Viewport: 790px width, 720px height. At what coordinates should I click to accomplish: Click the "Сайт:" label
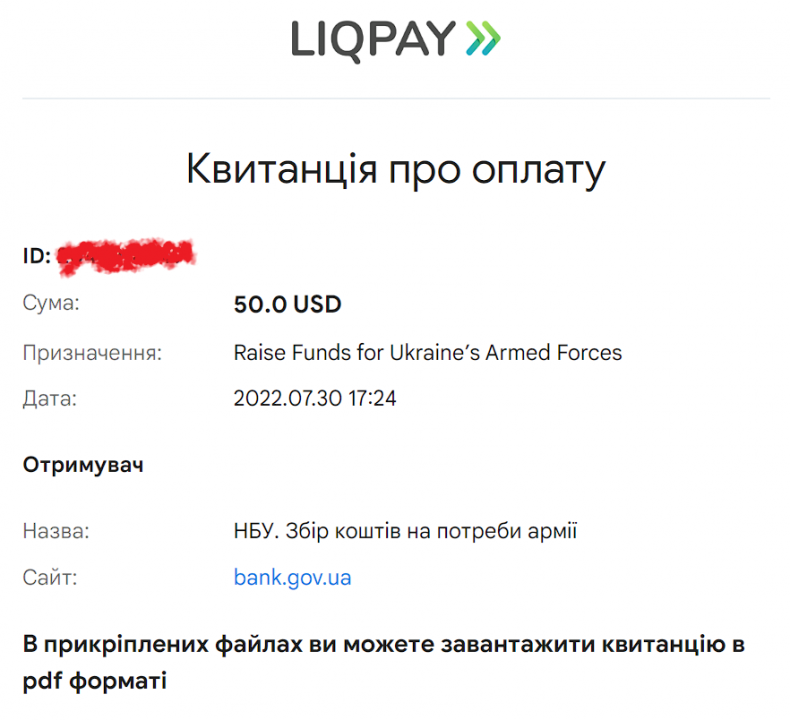tap(50, 577)
